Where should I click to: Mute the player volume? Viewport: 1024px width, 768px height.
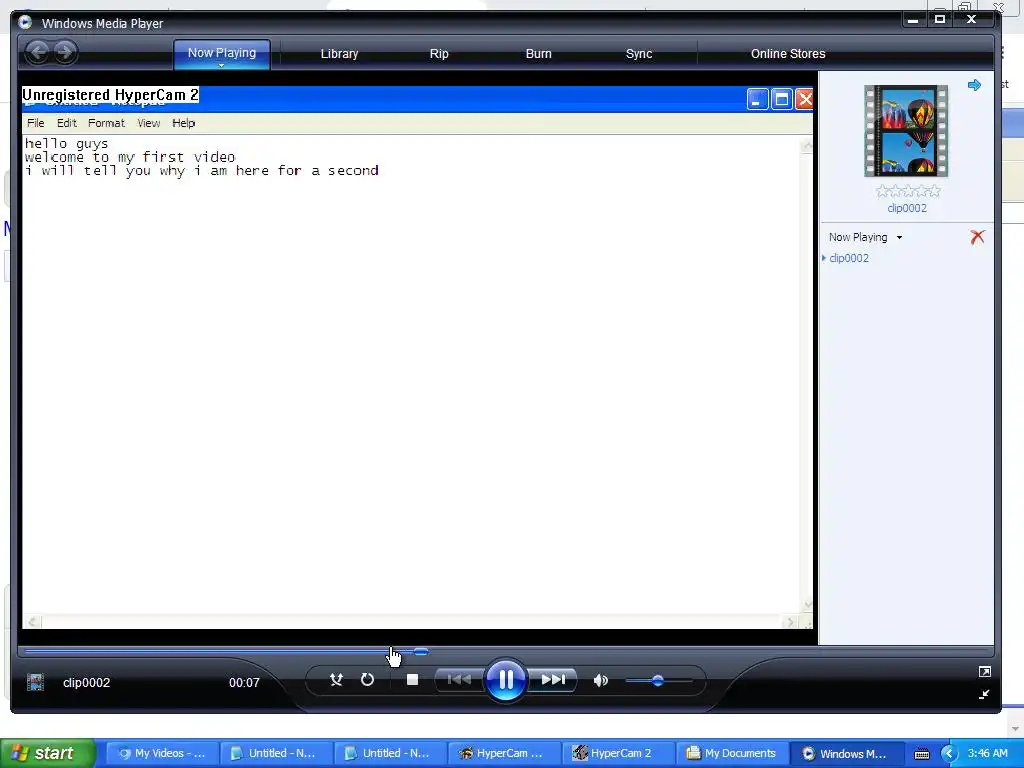click(x=601, y=680)
